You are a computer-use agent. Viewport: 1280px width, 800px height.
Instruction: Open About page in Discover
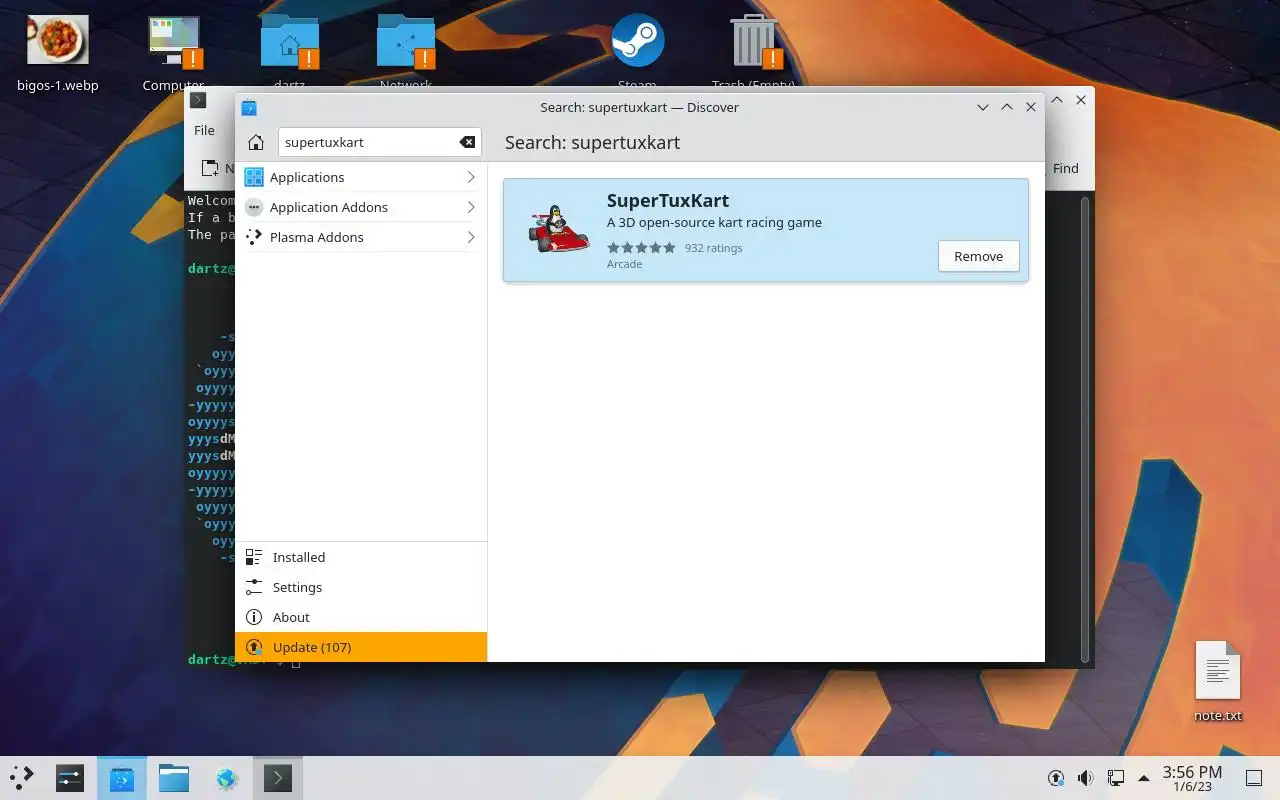[361, 617]
